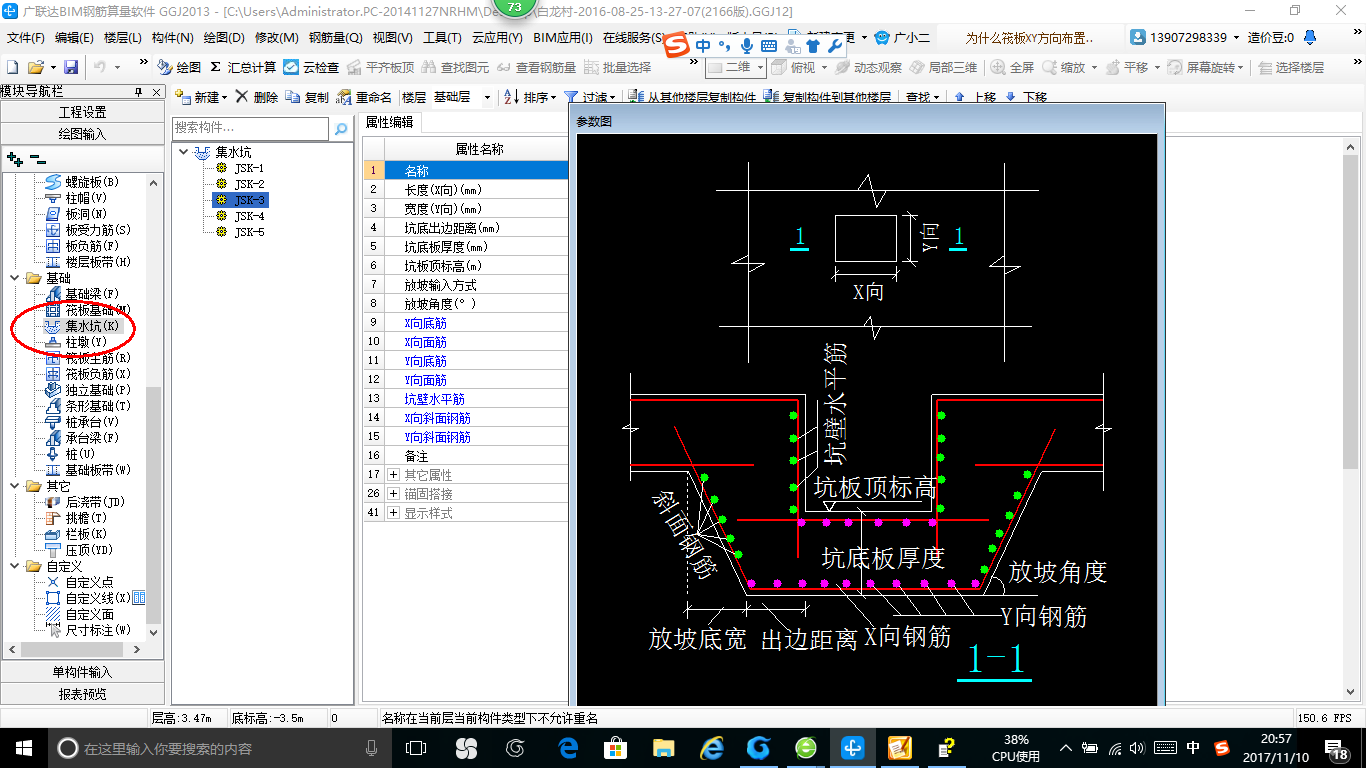This screenshot has height=768, width=1366.
Task: Select 自定义点 in the tree
Action: coord(89,582)
